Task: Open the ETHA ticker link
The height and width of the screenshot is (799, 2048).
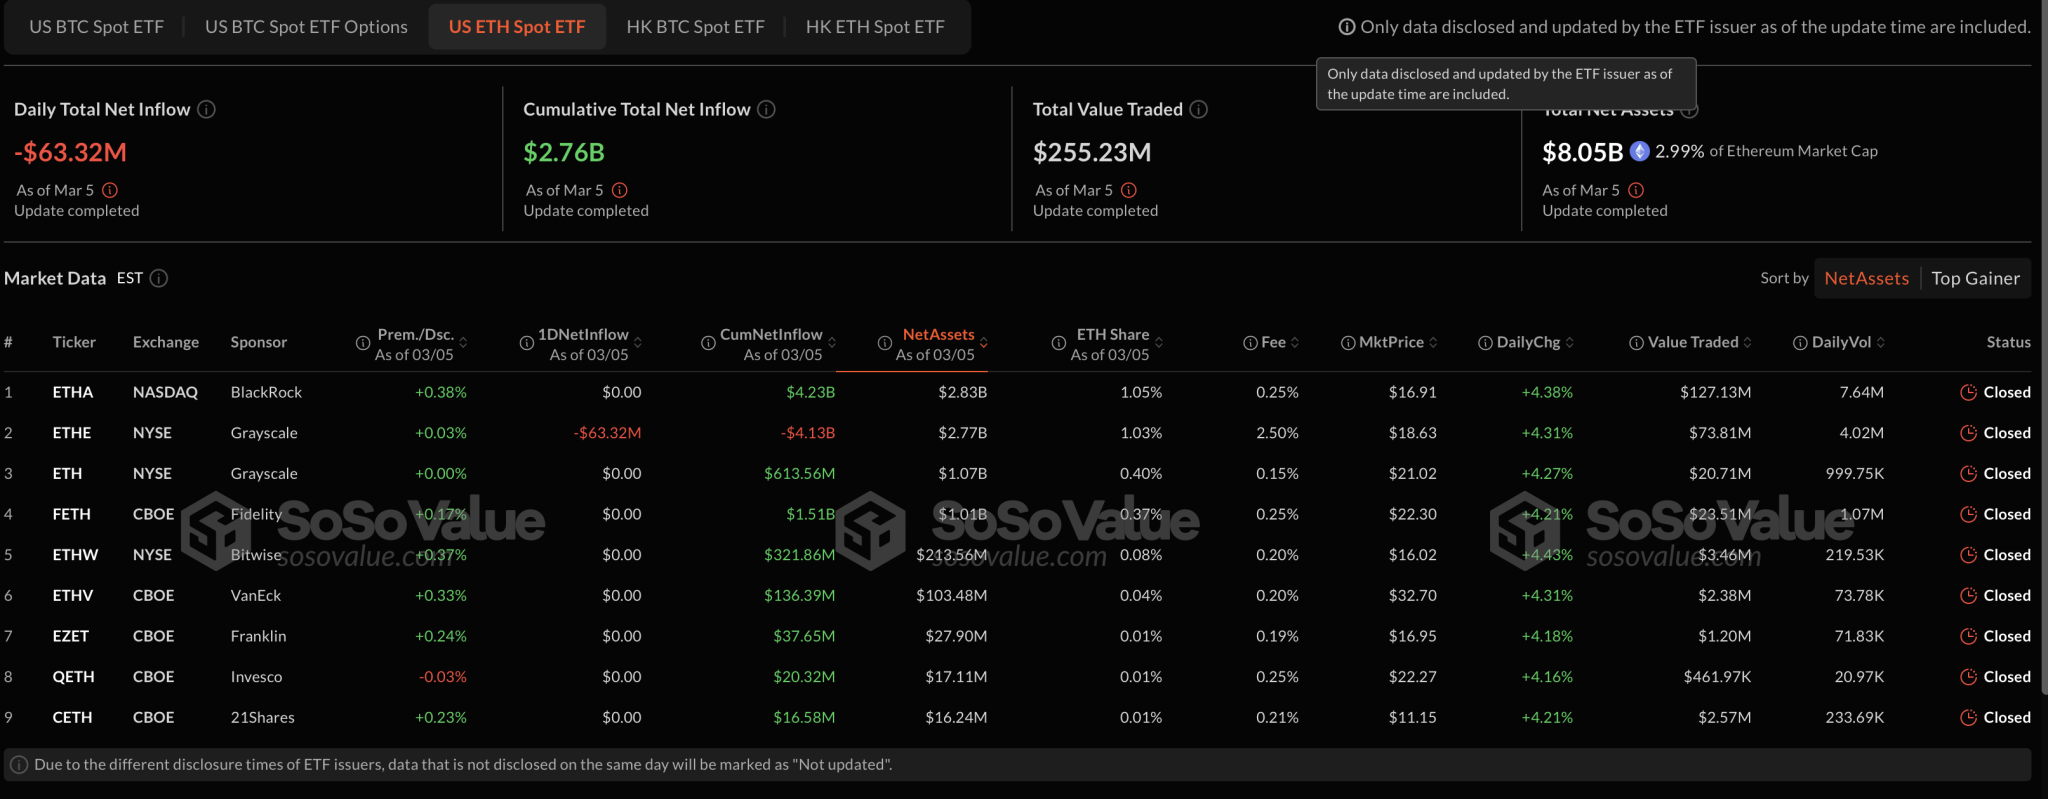Action: tap(73, 392)
